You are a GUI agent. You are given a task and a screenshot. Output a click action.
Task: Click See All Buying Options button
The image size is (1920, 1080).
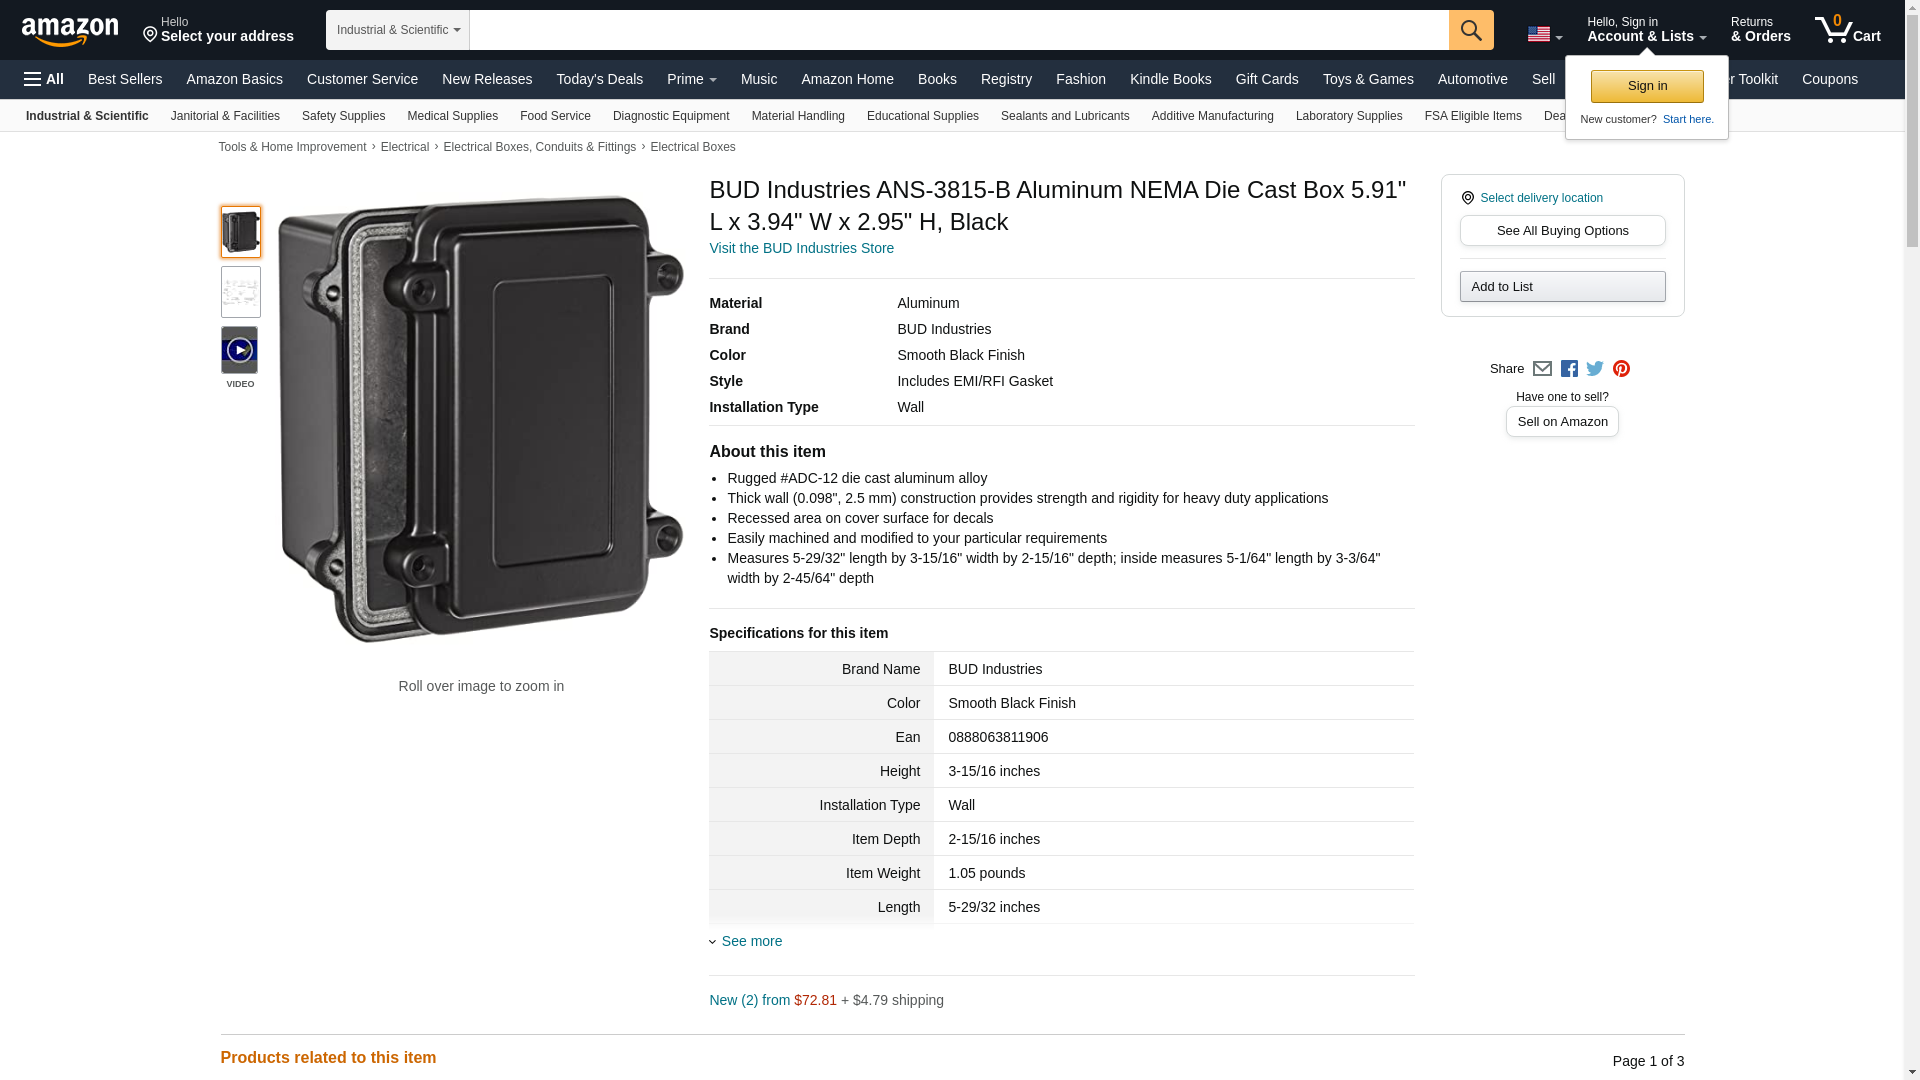click(x=1562, y=231)
